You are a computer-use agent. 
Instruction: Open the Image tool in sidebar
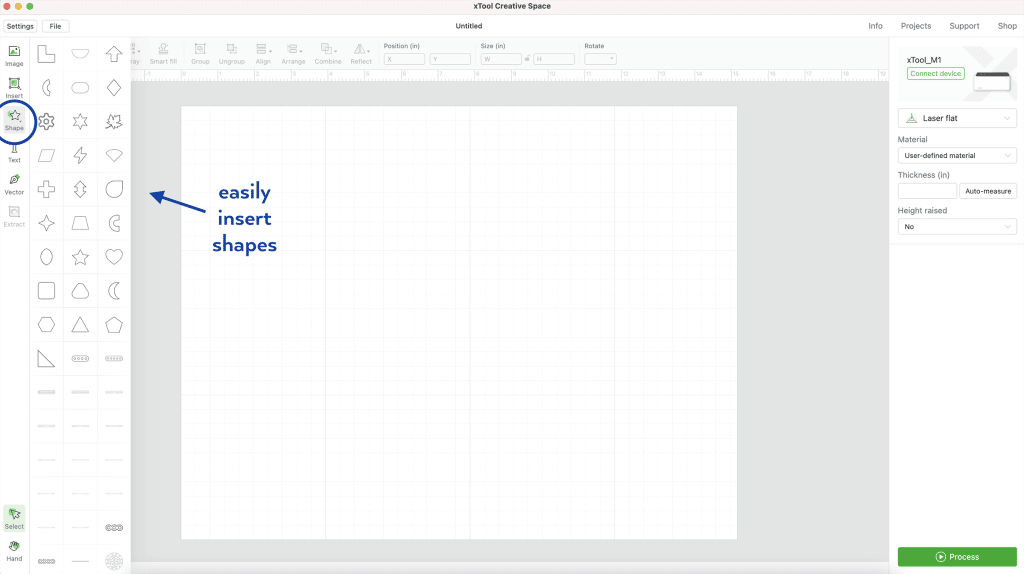pos(14,56)
